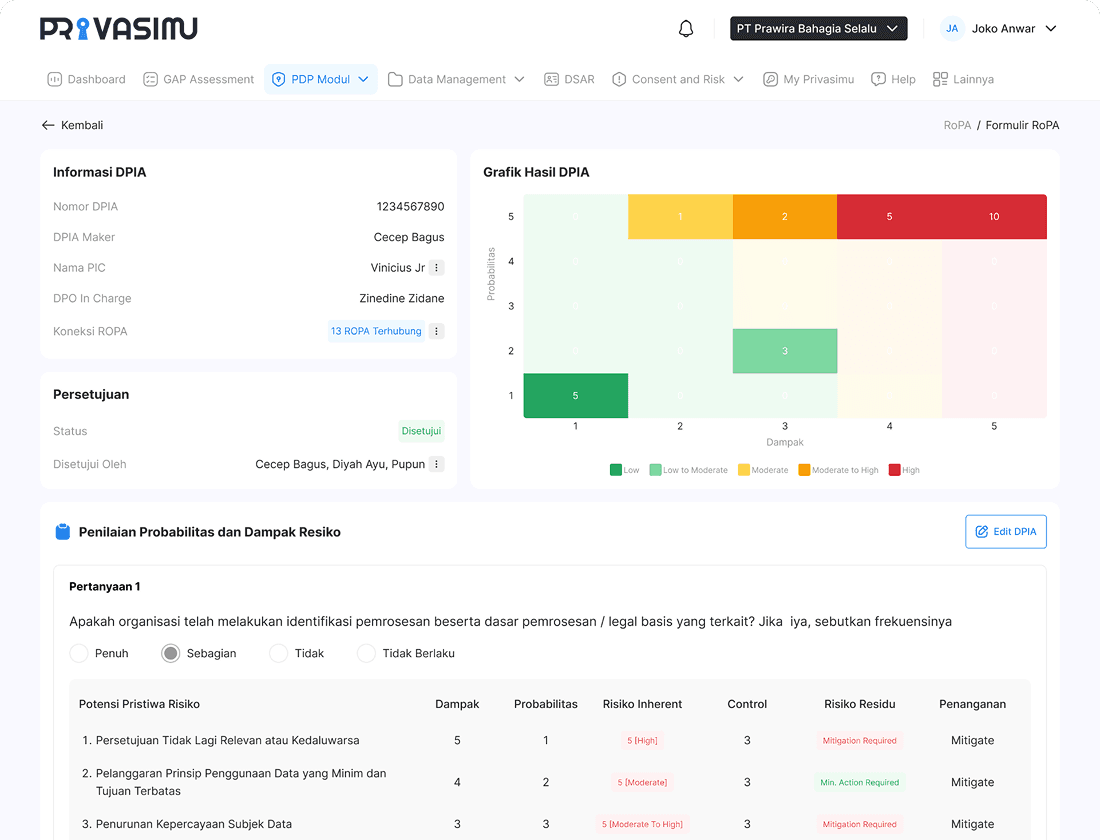
Task: Switch to the Dashboard menu item
Action: pos(86,78)
